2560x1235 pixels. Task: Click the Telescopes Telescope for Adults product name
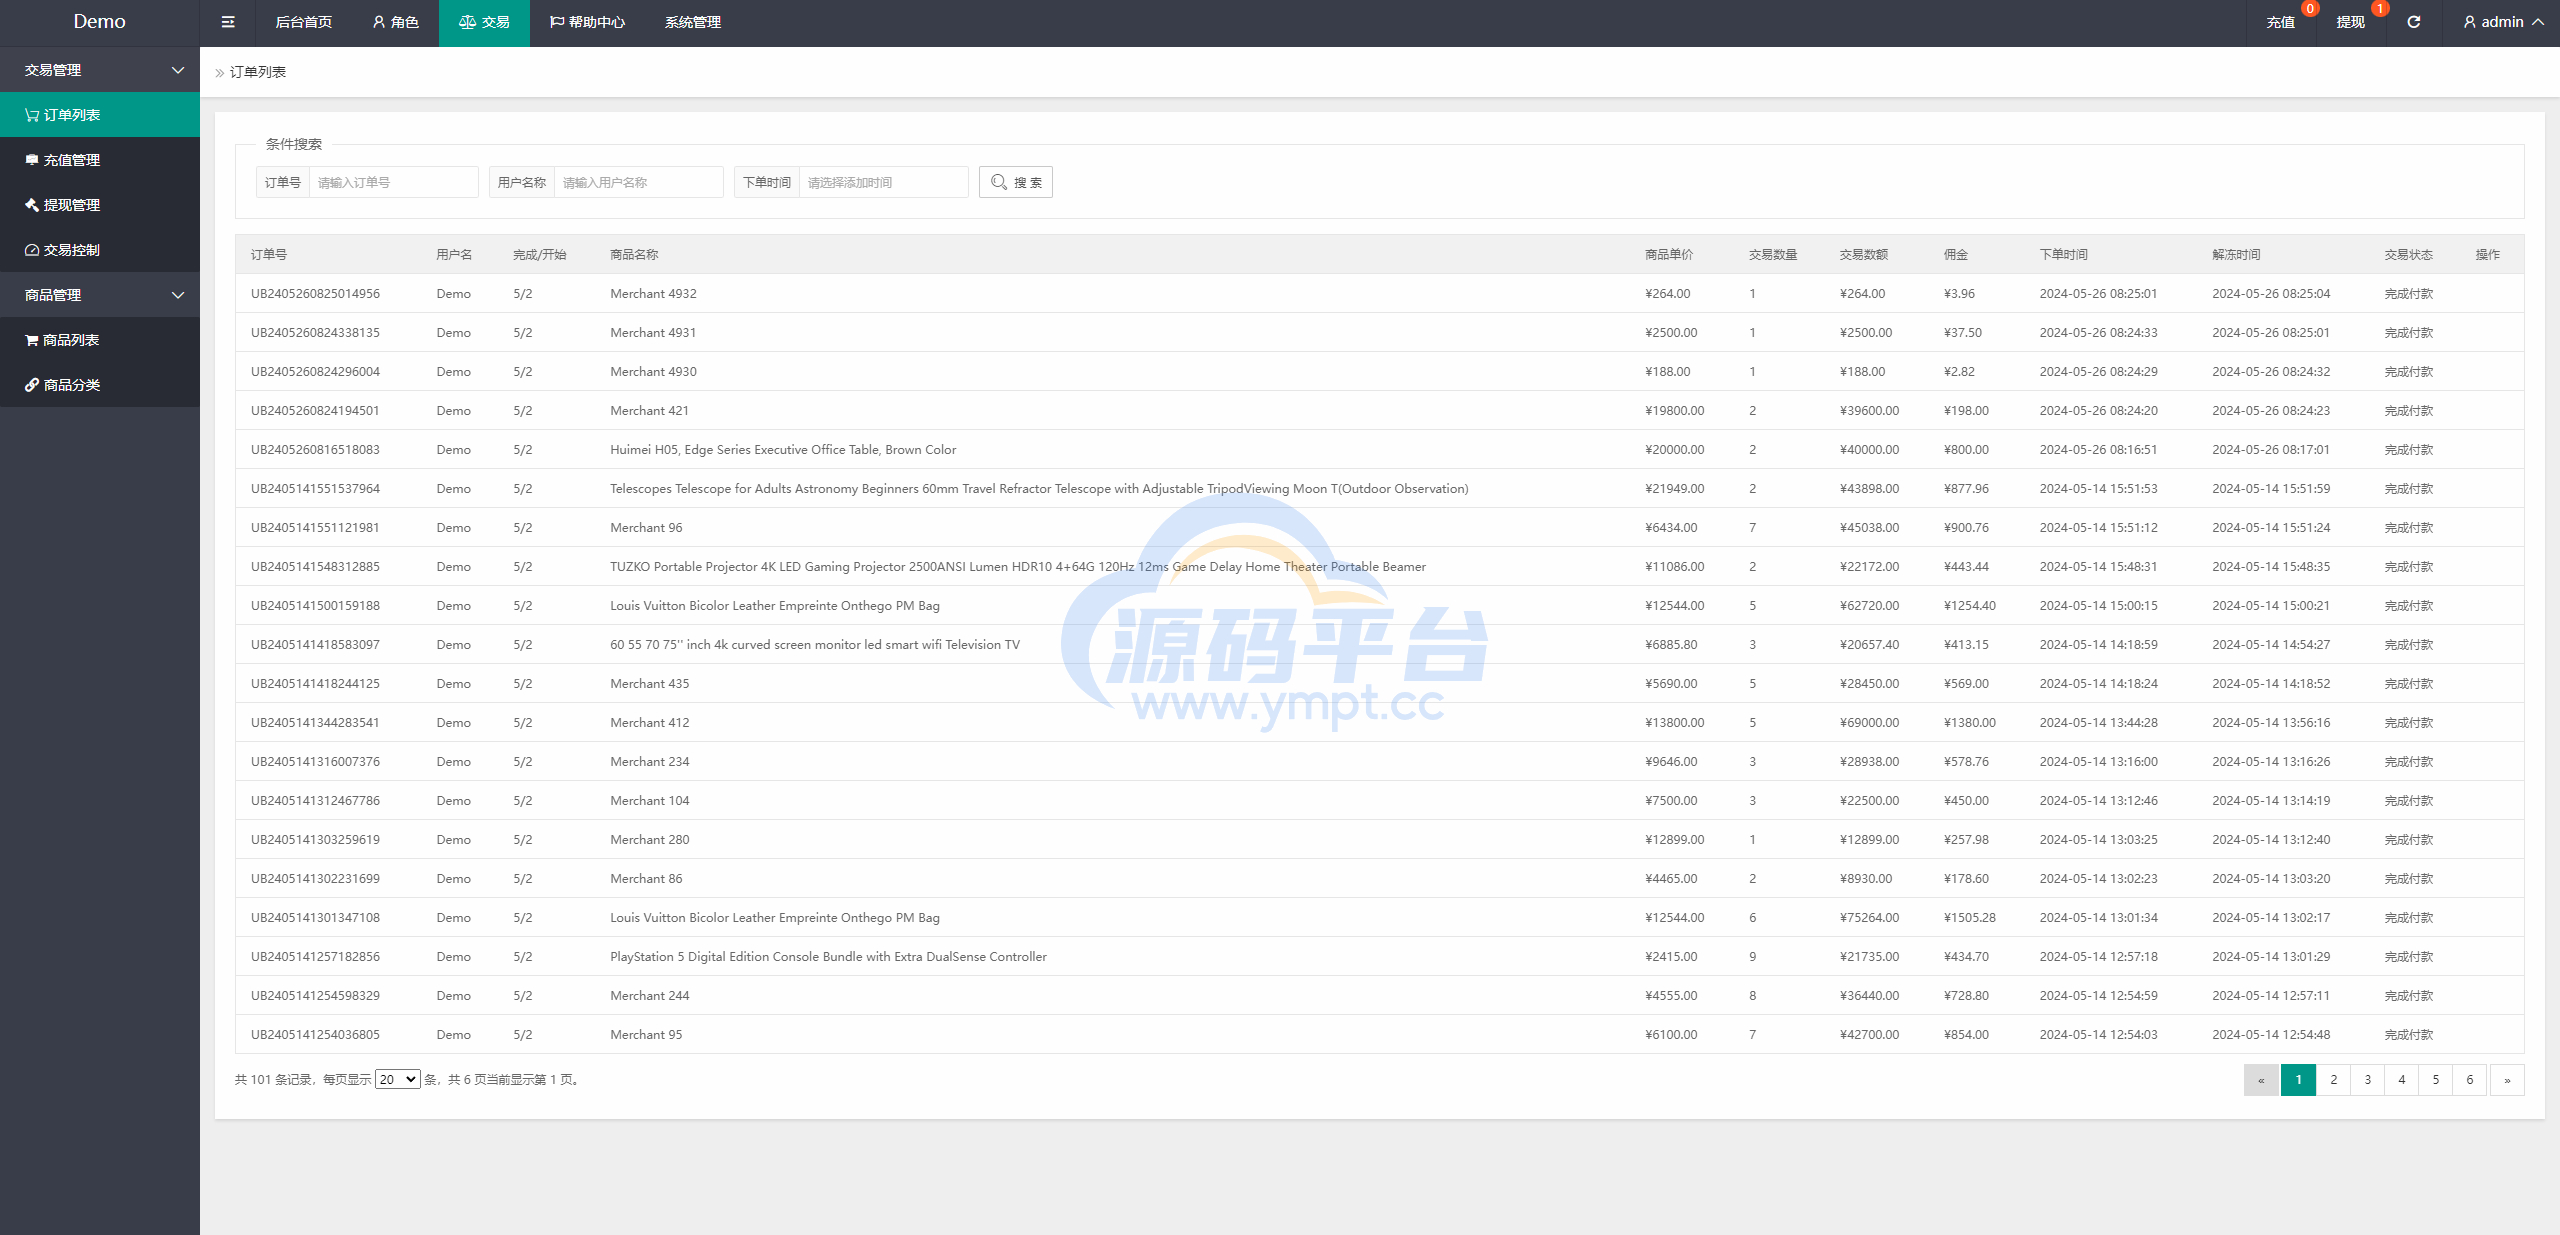[1039, 489]
